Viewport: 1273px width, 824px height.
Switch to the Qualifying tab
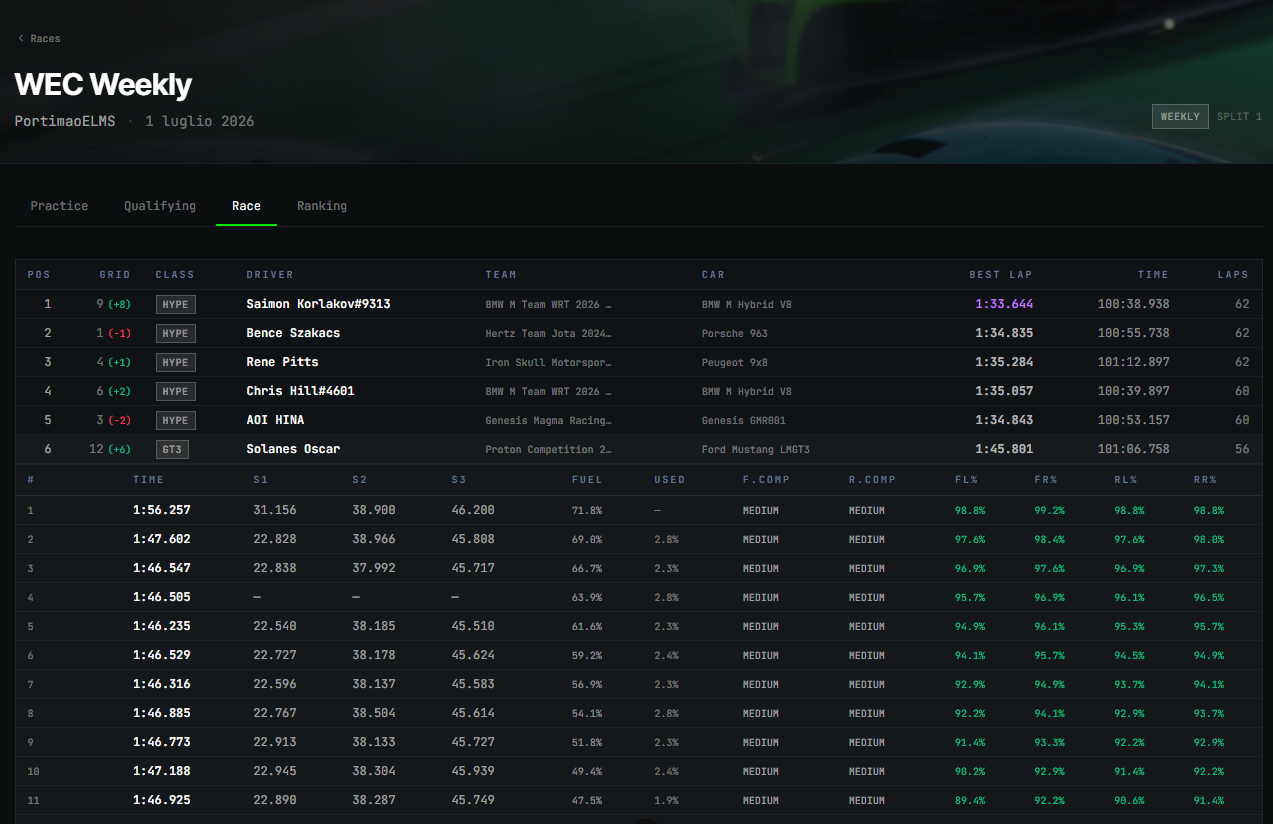[160, 206]
